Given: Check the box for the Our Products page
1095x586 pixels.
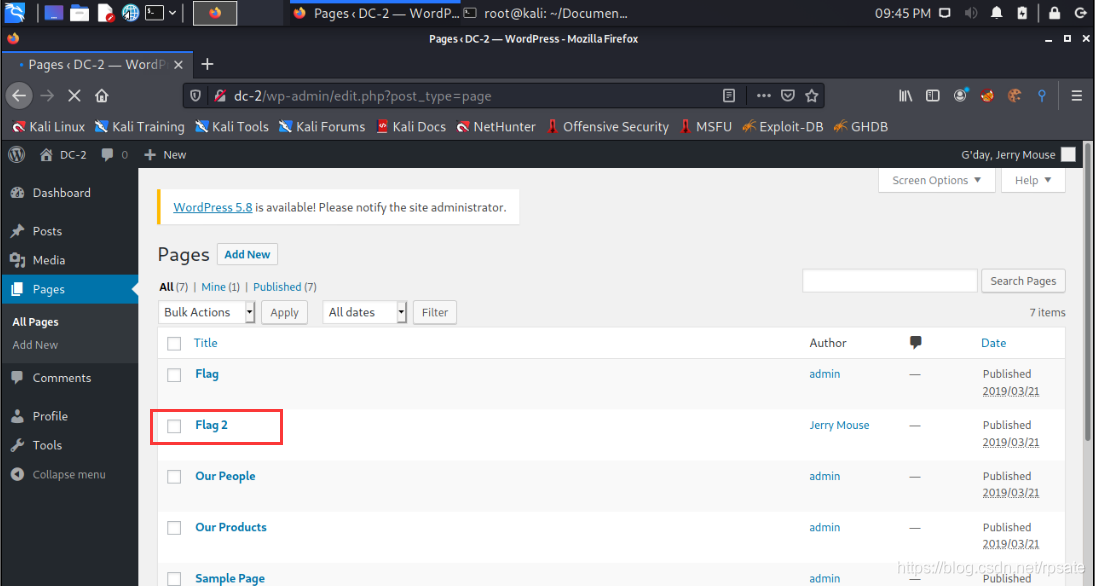Looking at the screenshot, I should click(174, 528).
